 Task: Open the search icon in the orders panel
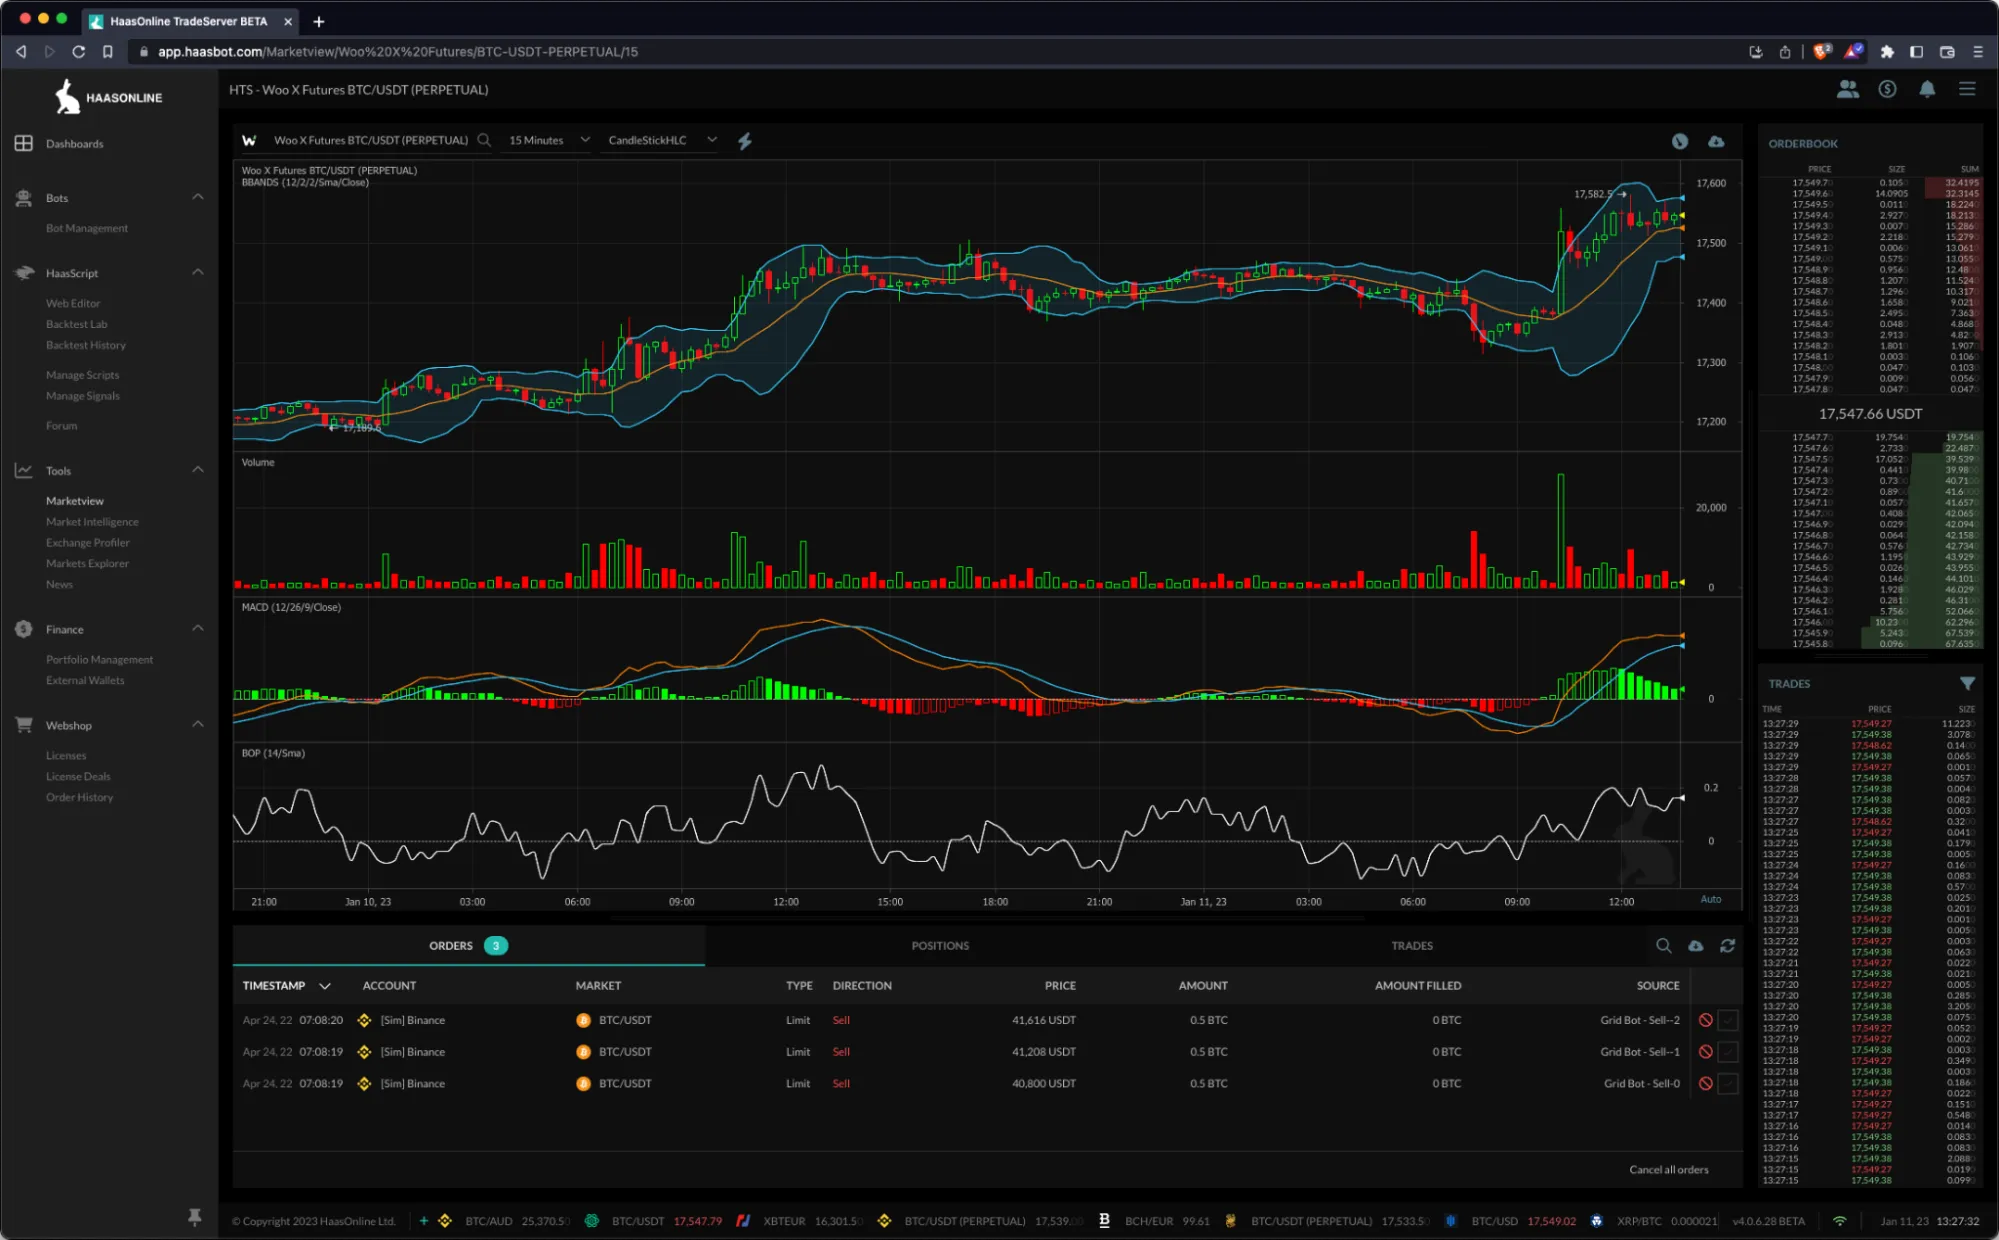coord(1664,945)
